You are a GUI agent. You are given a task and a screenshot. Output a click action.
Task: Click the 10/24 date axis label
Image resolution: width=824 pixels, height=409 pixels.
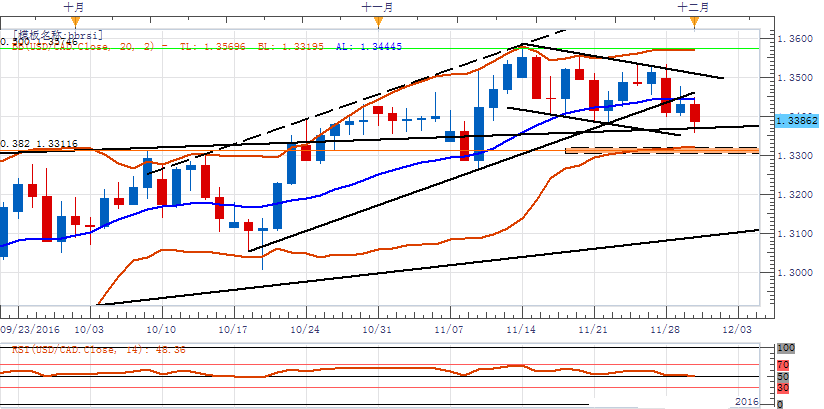tap(306, 330)
